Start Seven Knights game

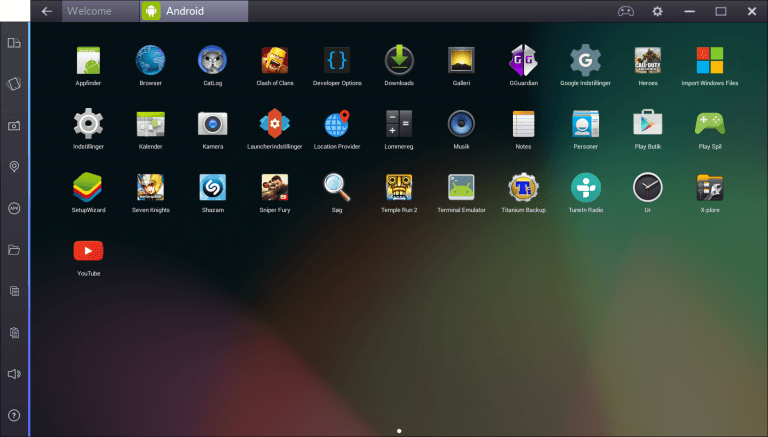(x=150, y=187)
